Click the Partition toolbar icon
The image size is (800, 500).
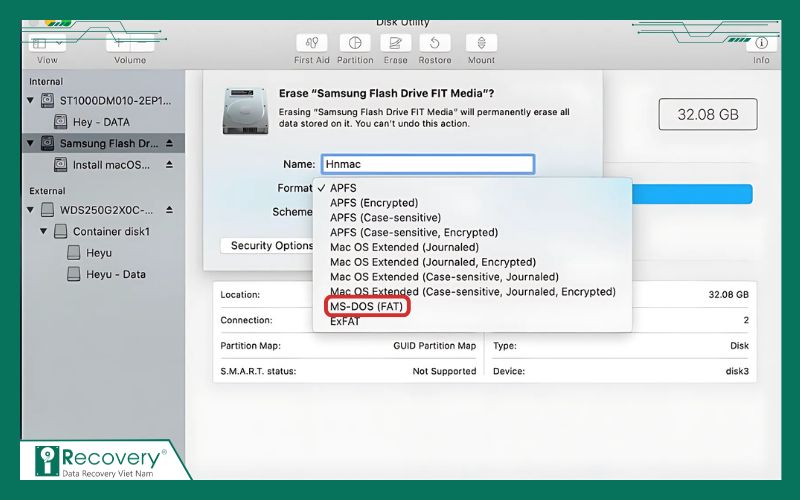[354, 44]
